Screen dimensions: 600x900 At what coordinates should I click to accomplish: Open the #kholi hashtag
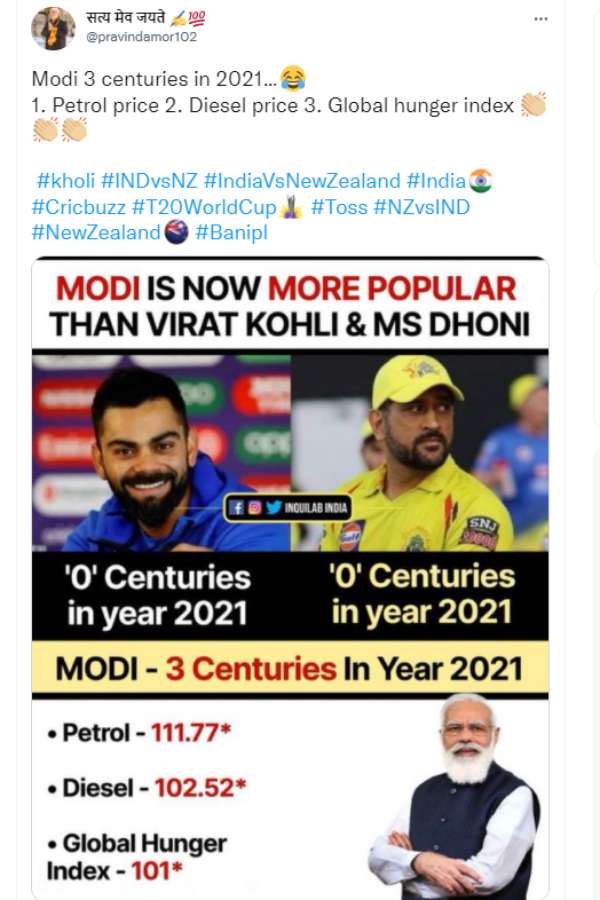tap(67, 182)
